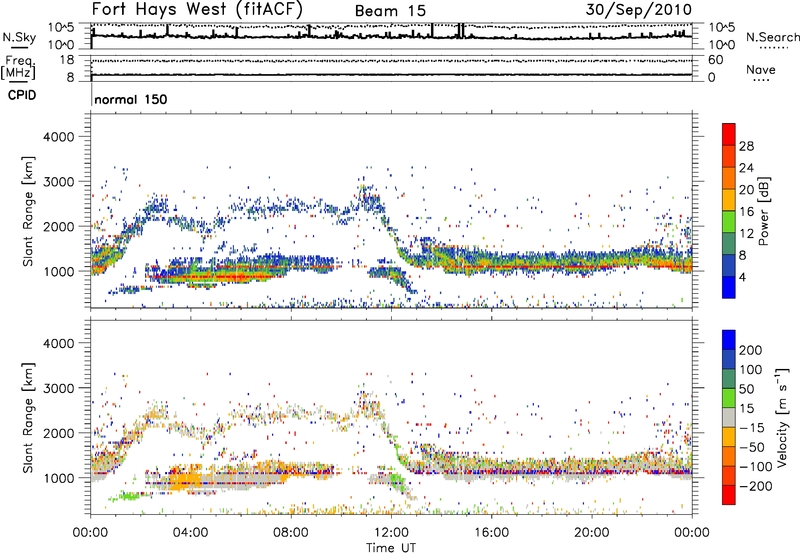Click the 'Fort Hays West (fitACF)' title
Image resolution: width=800 pixels, height=554 pixels.
point(197,9)
